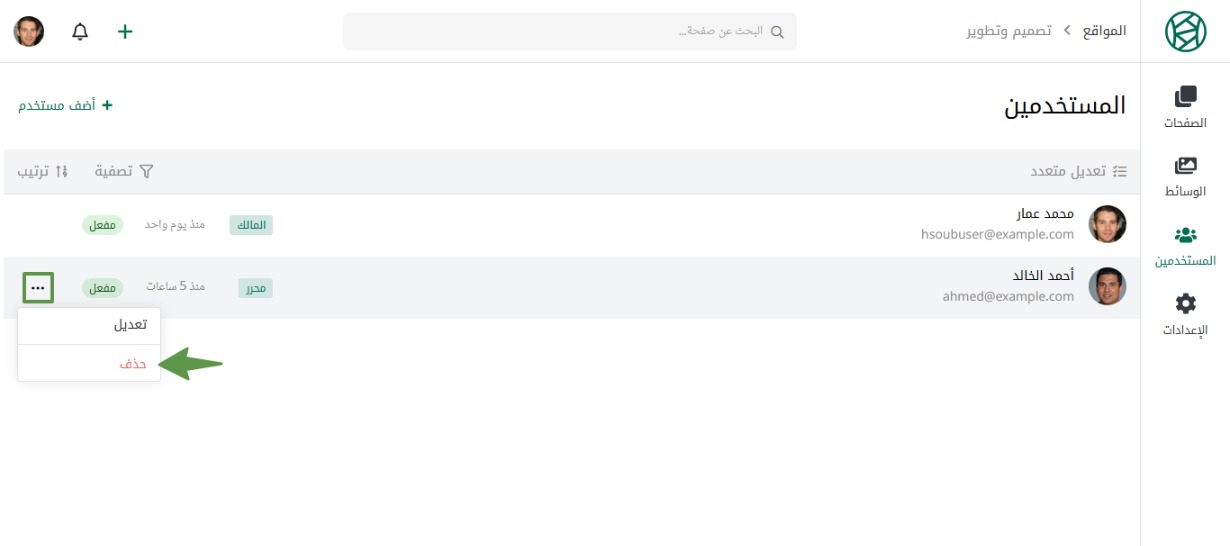This screenshot has width=1230, height=546.
Task: Click the أضف مستخدم add user button
Action: [66, 105]
